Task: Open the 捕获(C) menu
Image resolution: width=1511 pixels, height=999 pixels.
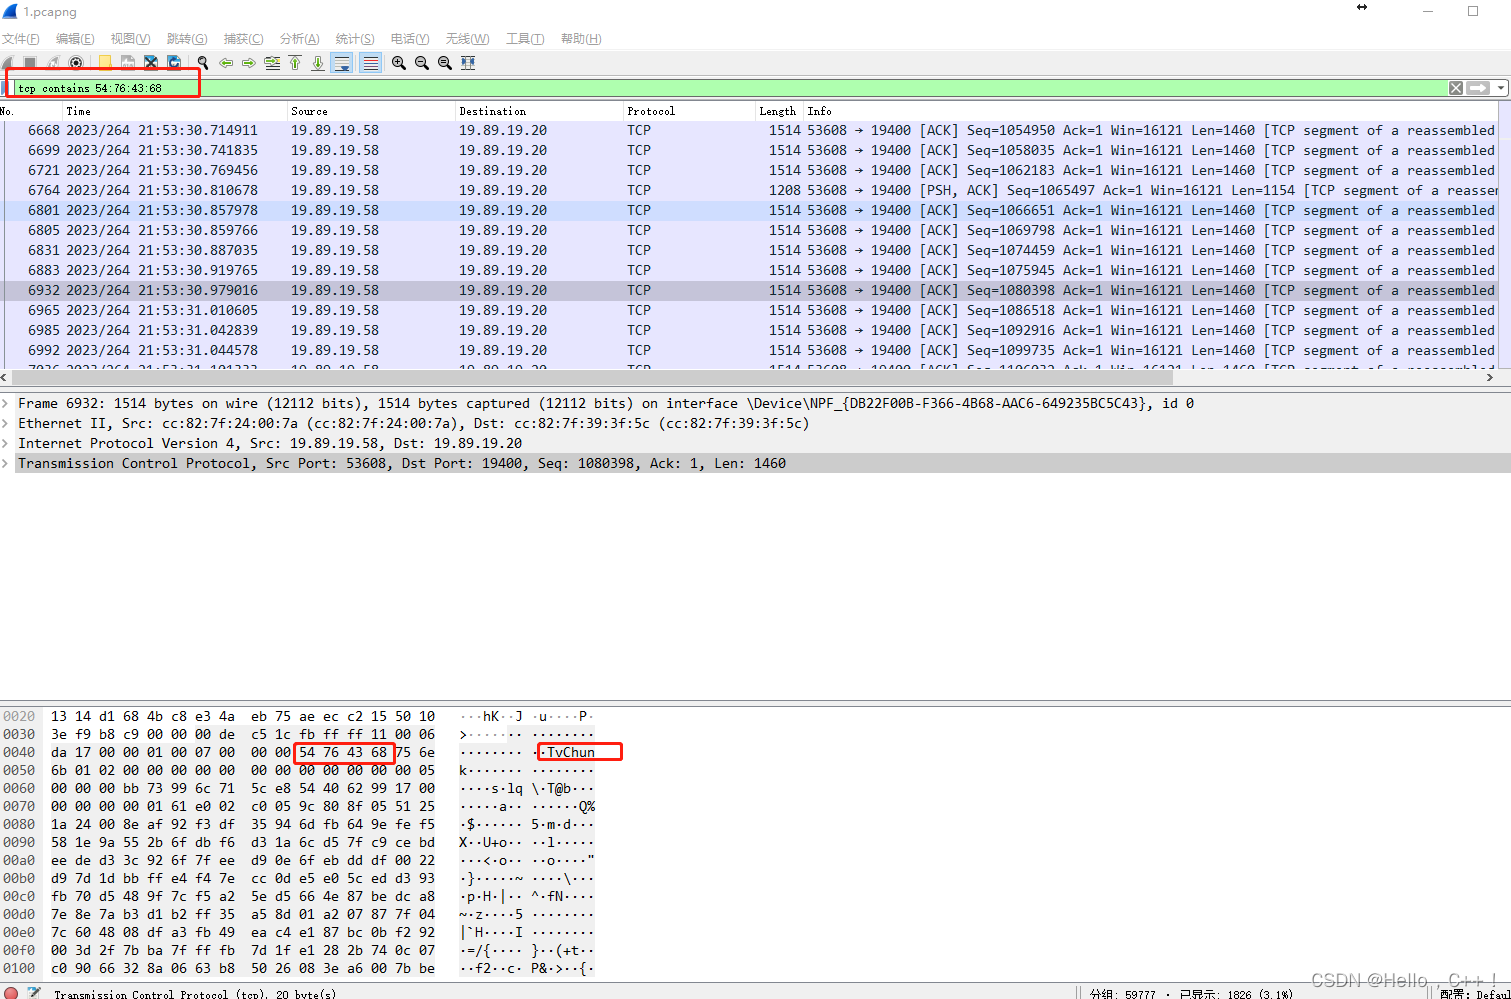Action: [x=243, y=39]
